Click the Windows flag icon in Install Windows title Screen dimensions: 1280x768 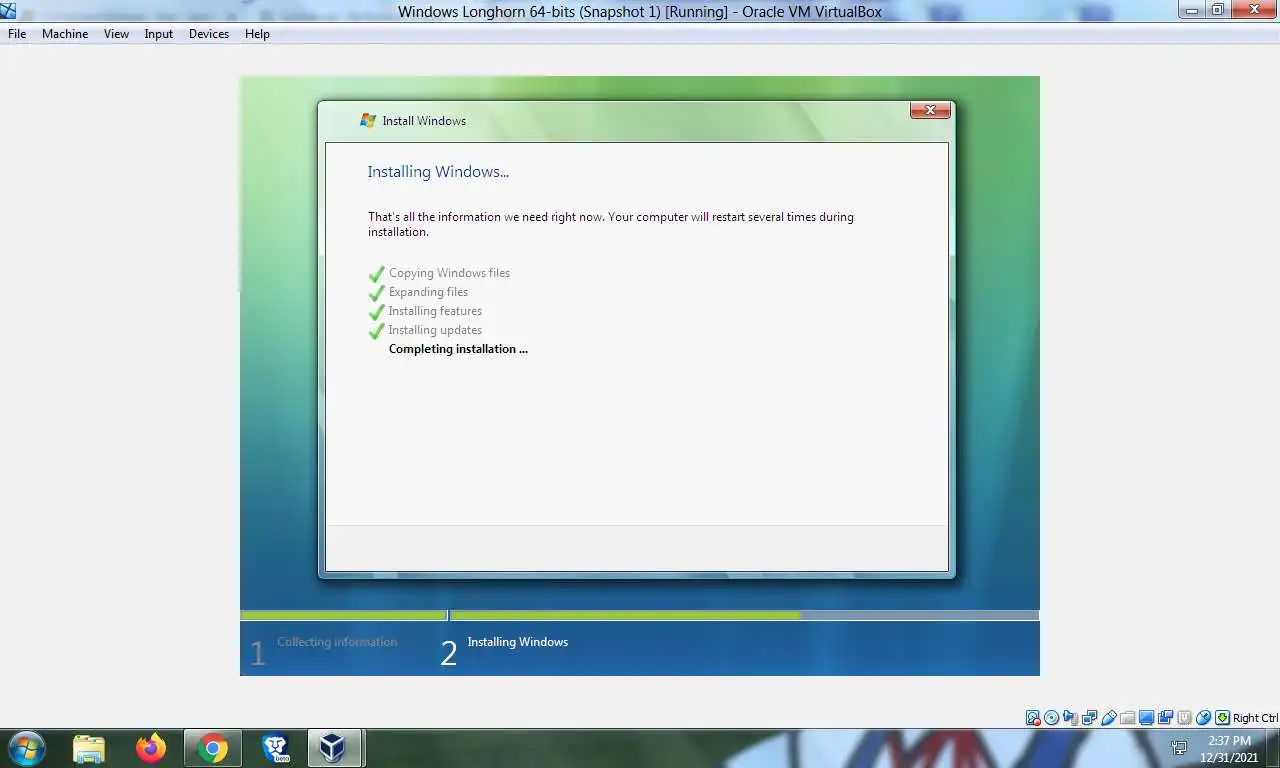(368, 120)
